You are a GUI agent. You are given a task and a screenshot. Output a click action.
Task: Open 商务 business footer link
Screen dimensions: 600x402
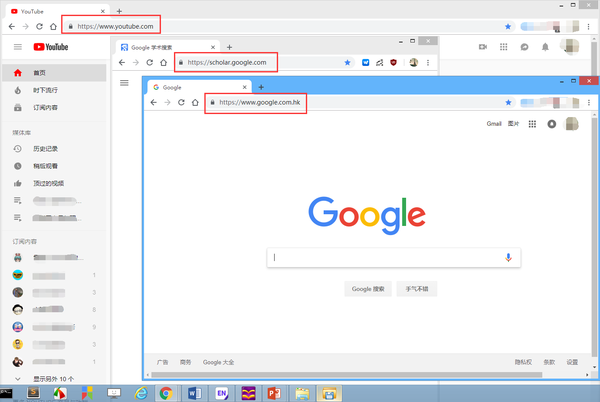[x=186, y=362]
